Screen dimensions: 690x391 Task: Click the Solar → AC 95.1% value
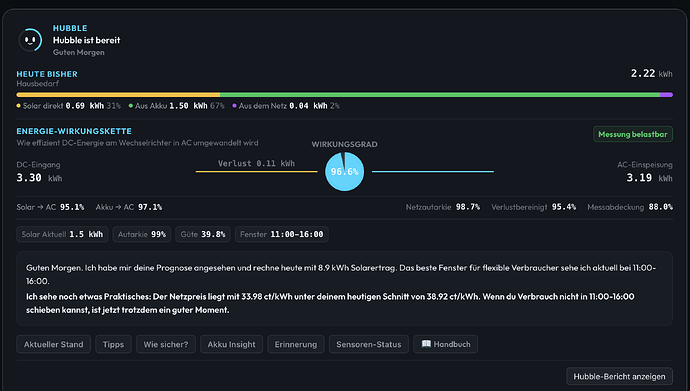pos(50,207)
